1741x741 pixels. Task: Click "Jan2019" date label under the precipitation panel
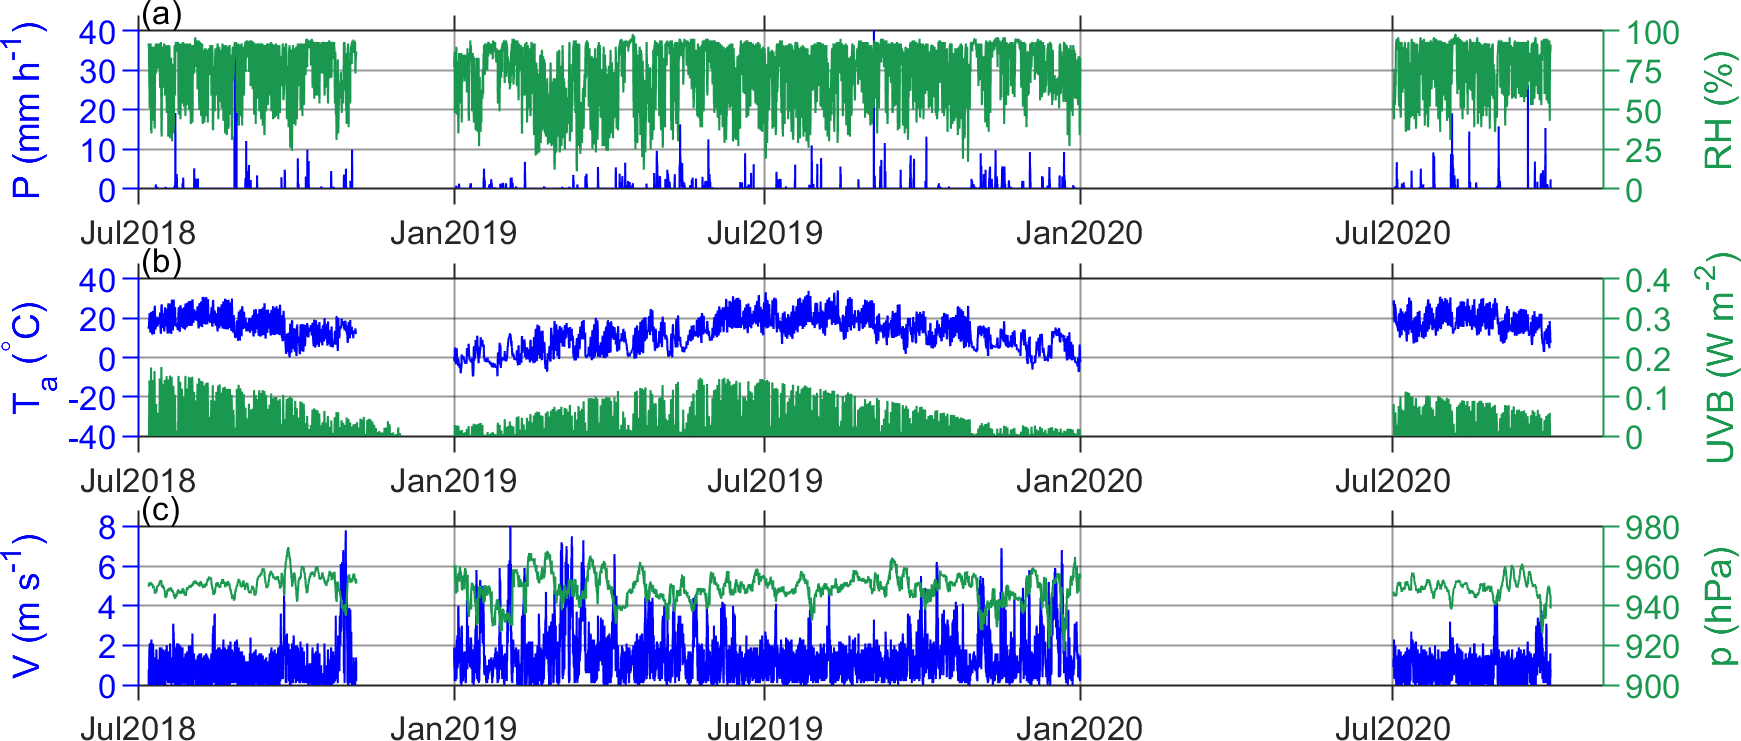click(x=453, y=233)
